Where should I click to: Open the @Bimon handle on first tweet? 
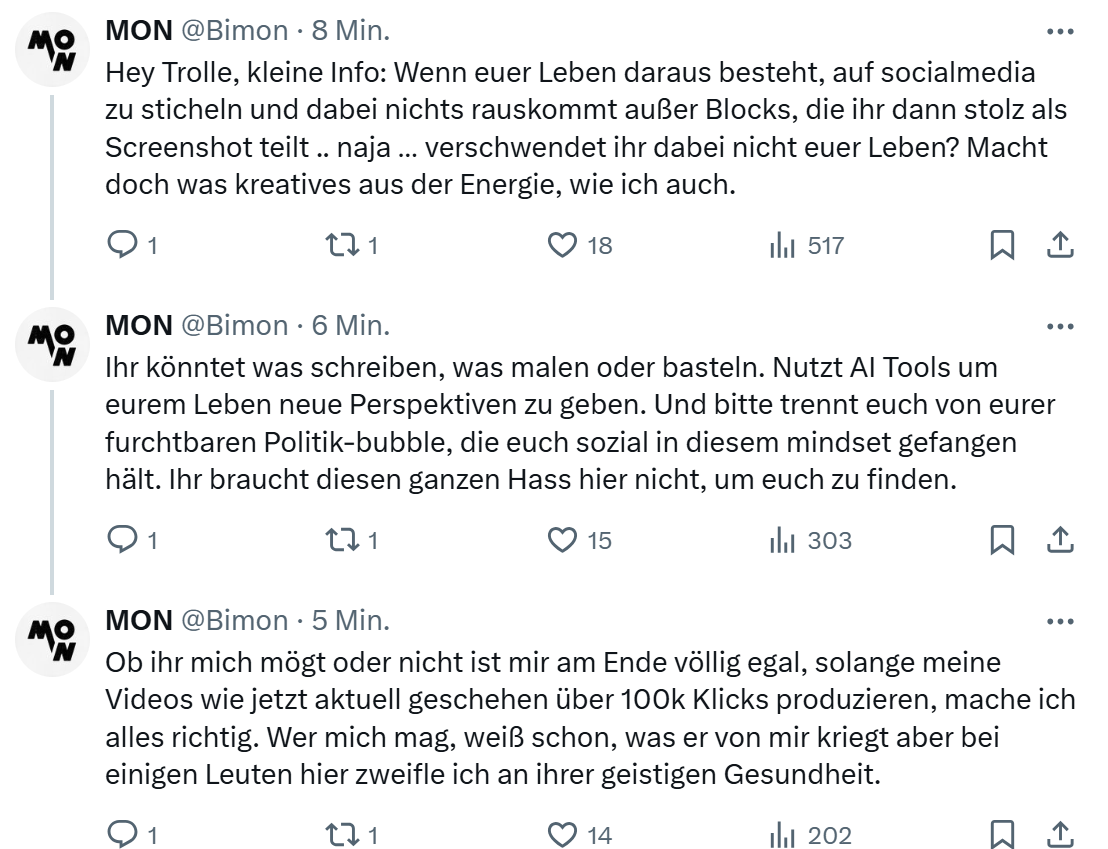[234, 31]
